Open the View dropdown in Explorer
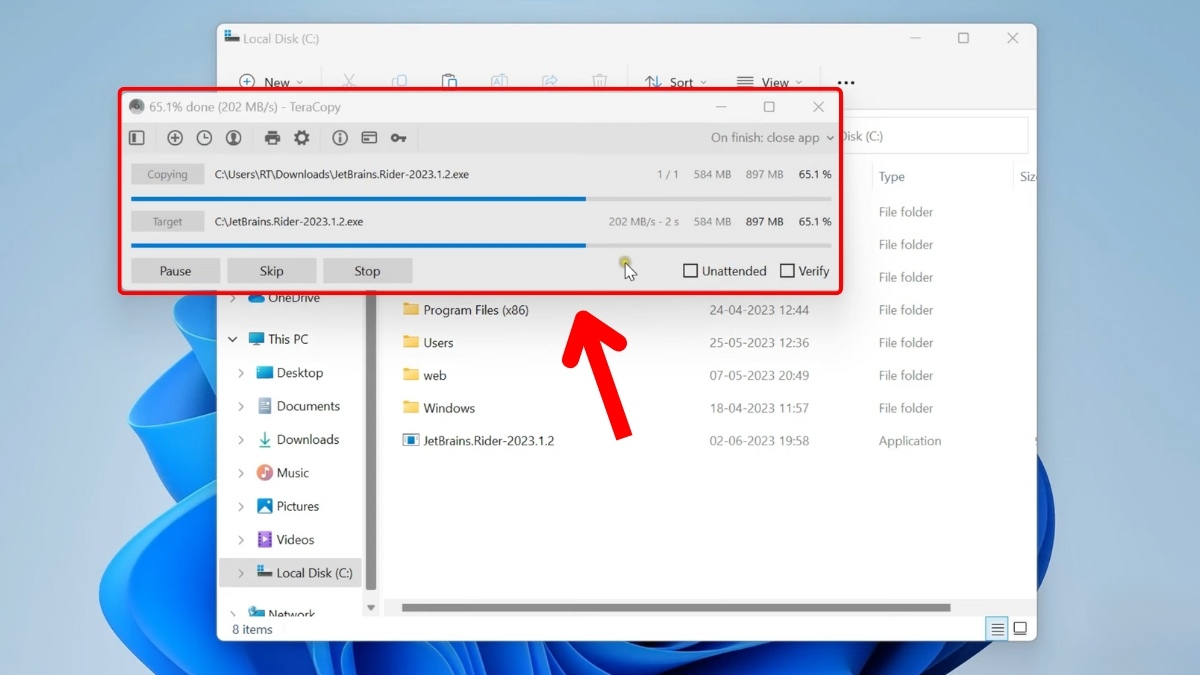 point(770,83)
